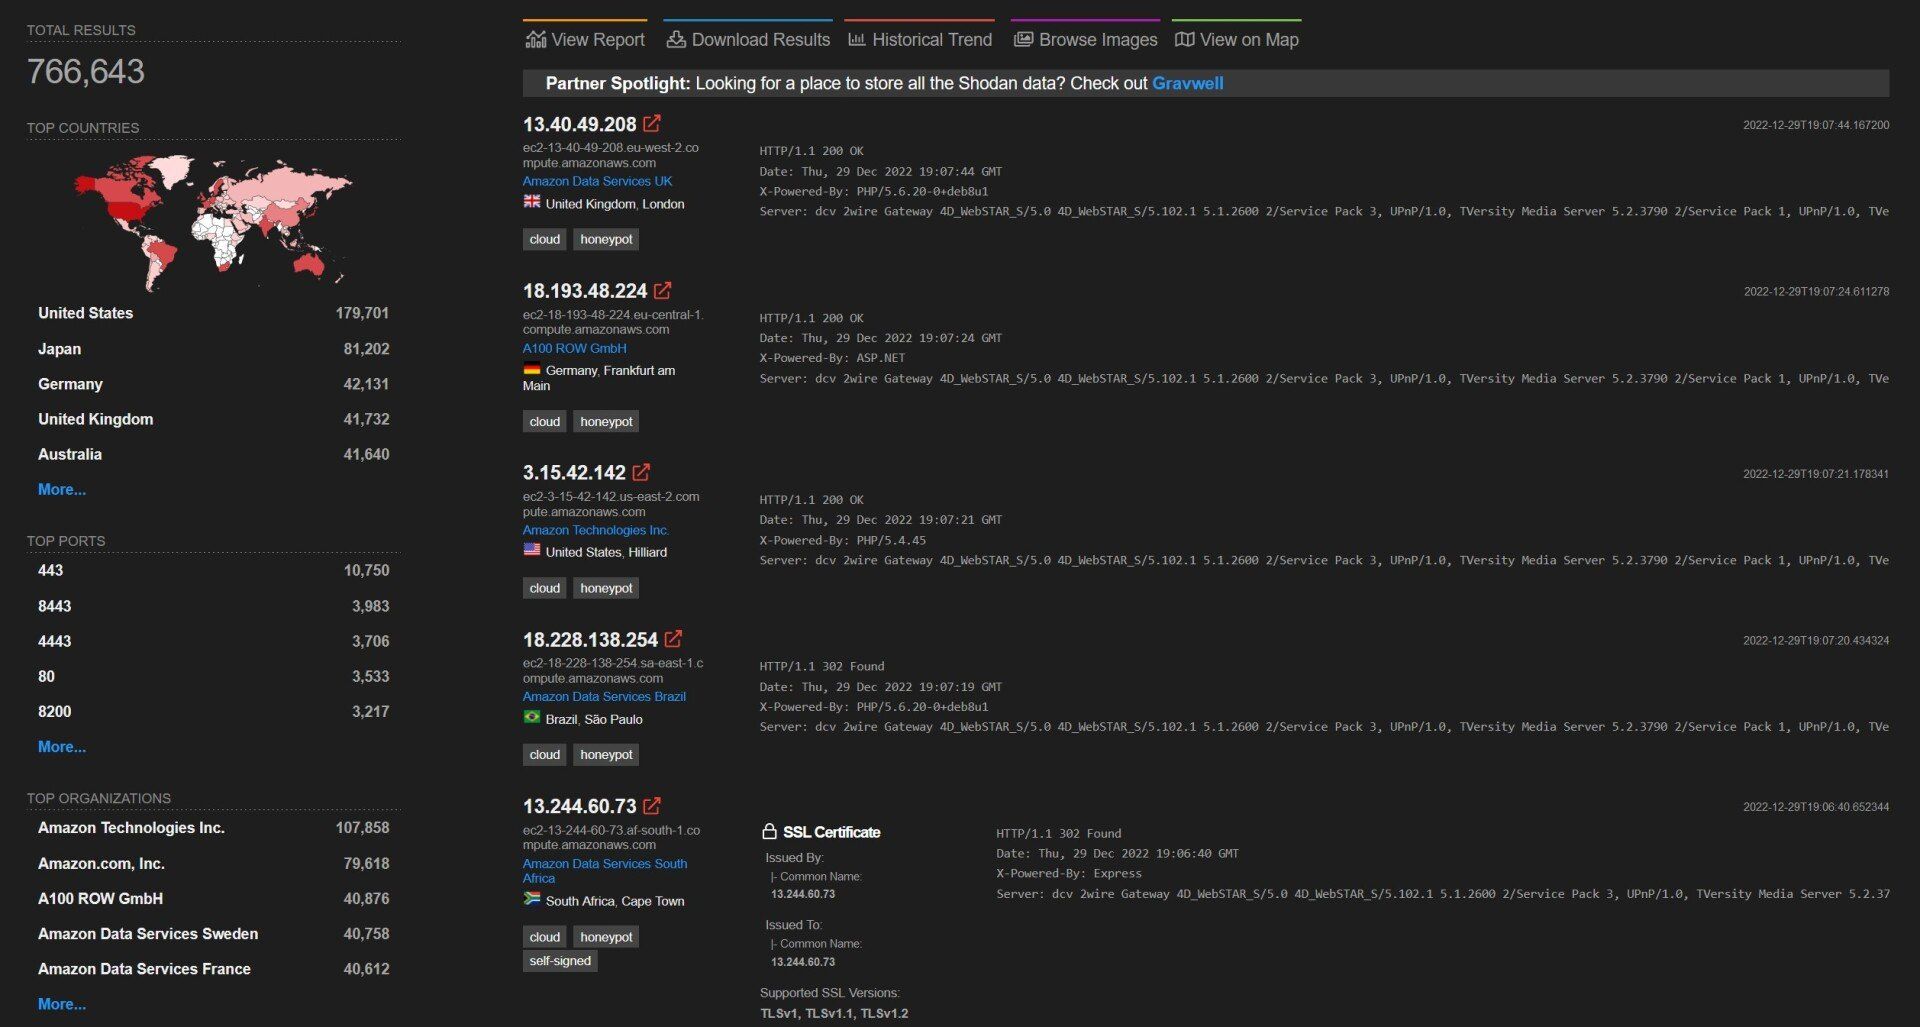The height and width of the screenshot is (1027, 1920).
Task: Click the View on Map icon
Action: tap(1184, 40)
